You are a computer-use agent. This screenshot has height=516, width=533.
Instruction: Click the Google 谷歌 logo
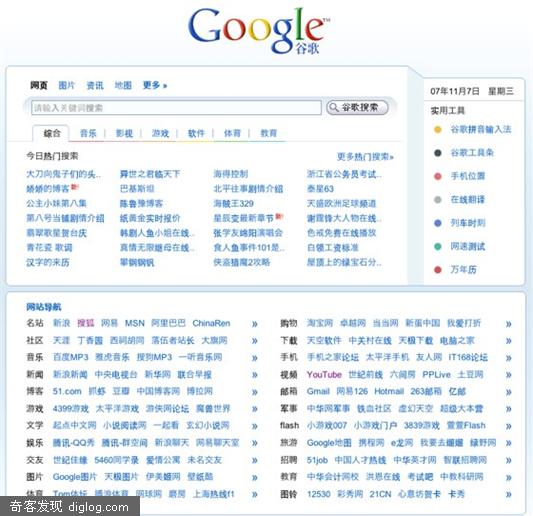pos(258,31)
